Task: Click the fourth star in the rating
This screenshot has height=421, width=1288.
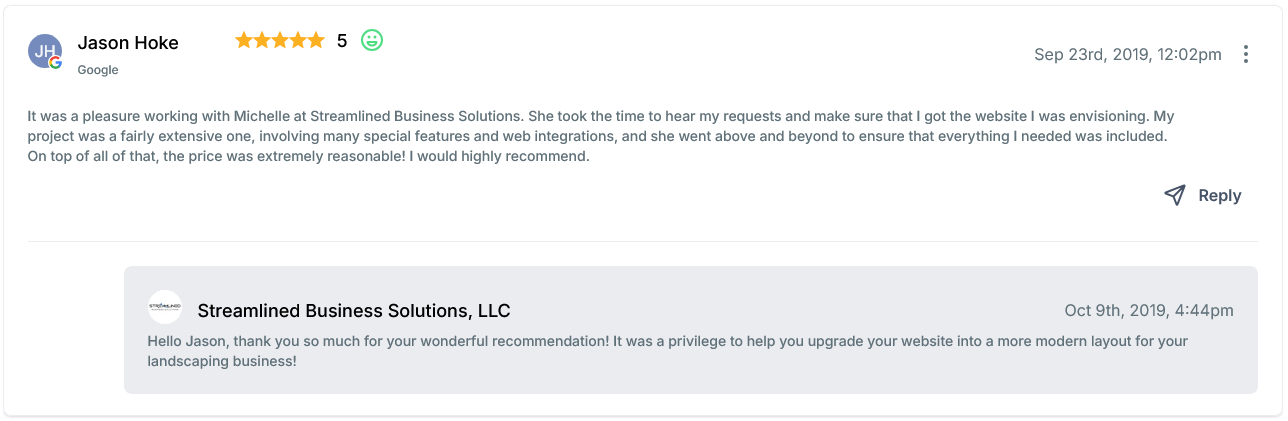Action: click(298, 41)
